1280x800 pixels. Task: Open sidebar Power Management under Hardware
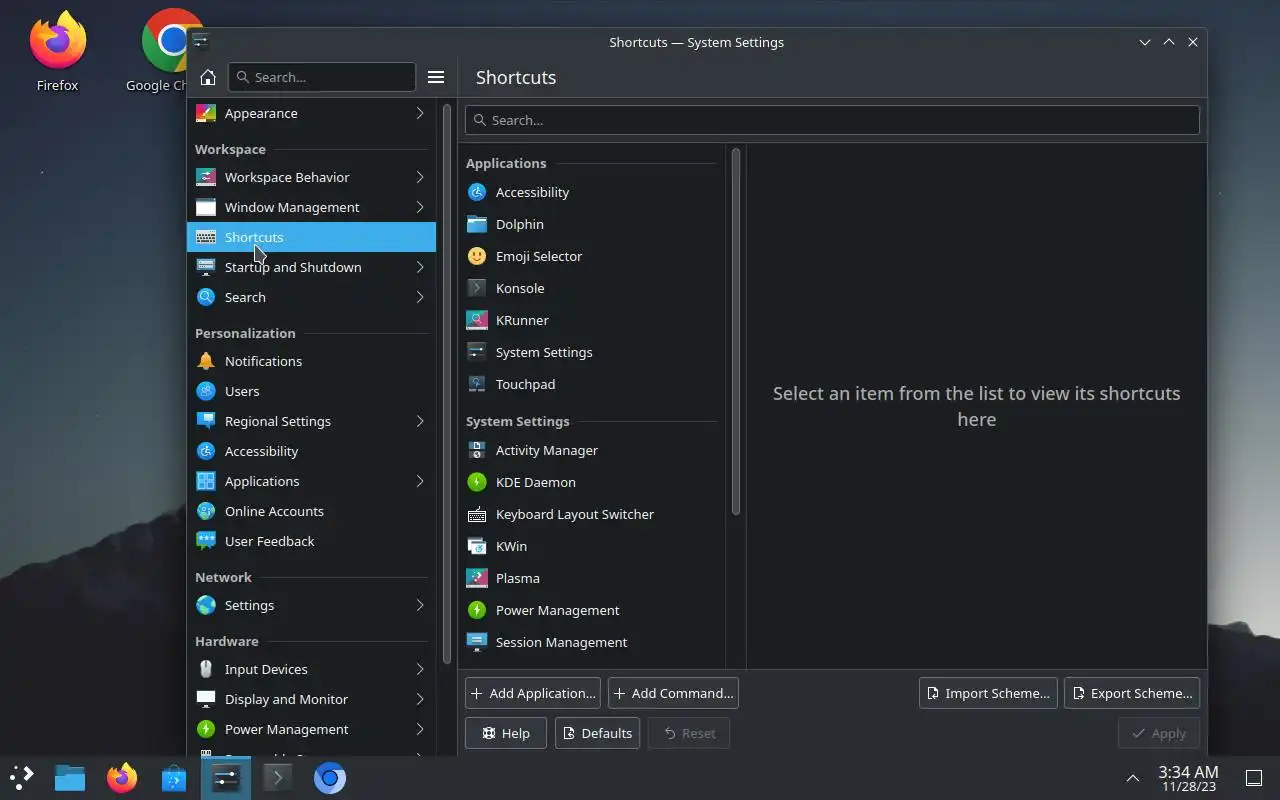click(x=311, y=729)
